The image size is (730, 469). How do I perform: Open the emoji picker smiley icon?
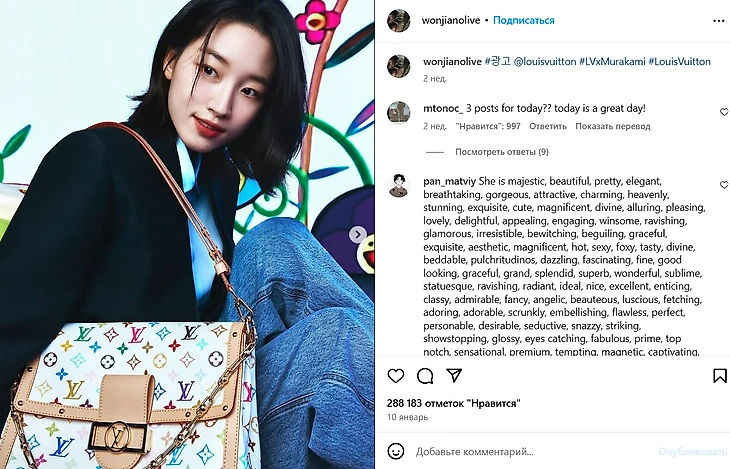[396, 451]
